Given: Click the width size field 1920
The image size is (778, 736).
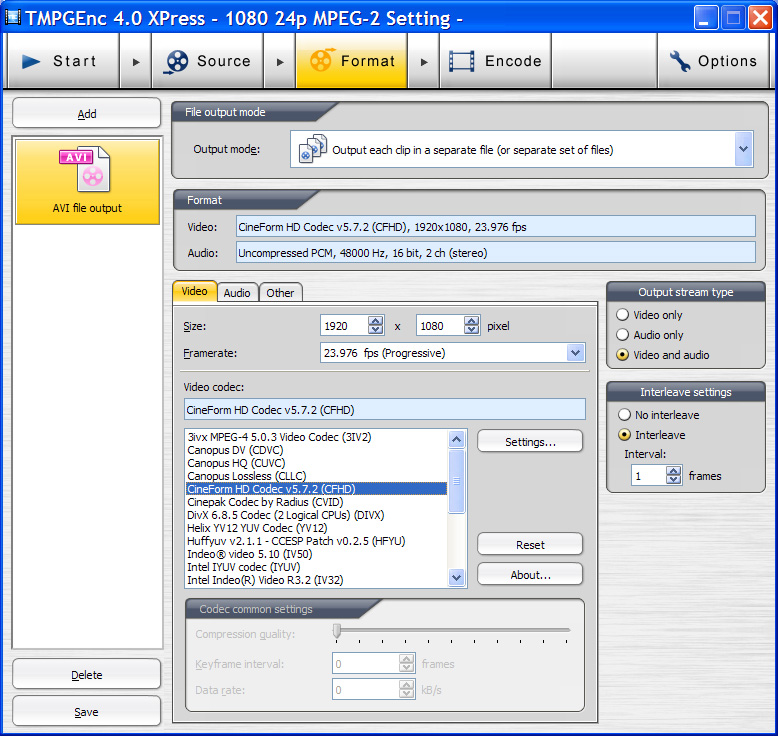Looking at the screenshot, I should click(344, 326).
